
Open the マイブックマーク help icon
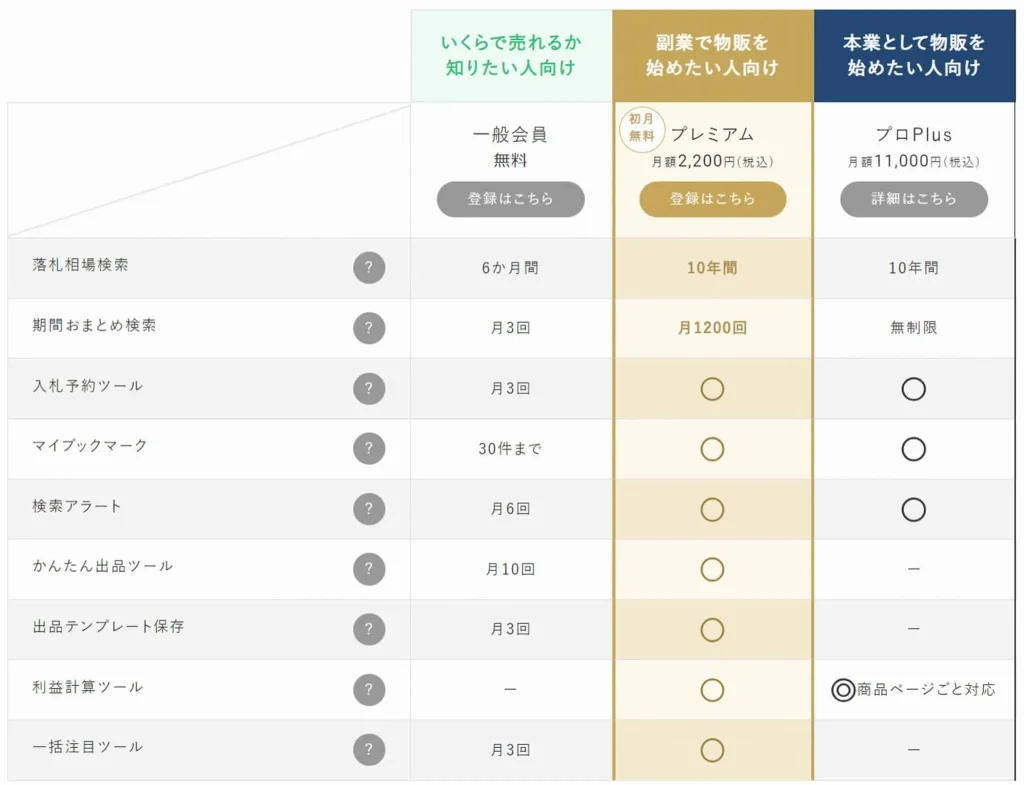tap(370, 449)
